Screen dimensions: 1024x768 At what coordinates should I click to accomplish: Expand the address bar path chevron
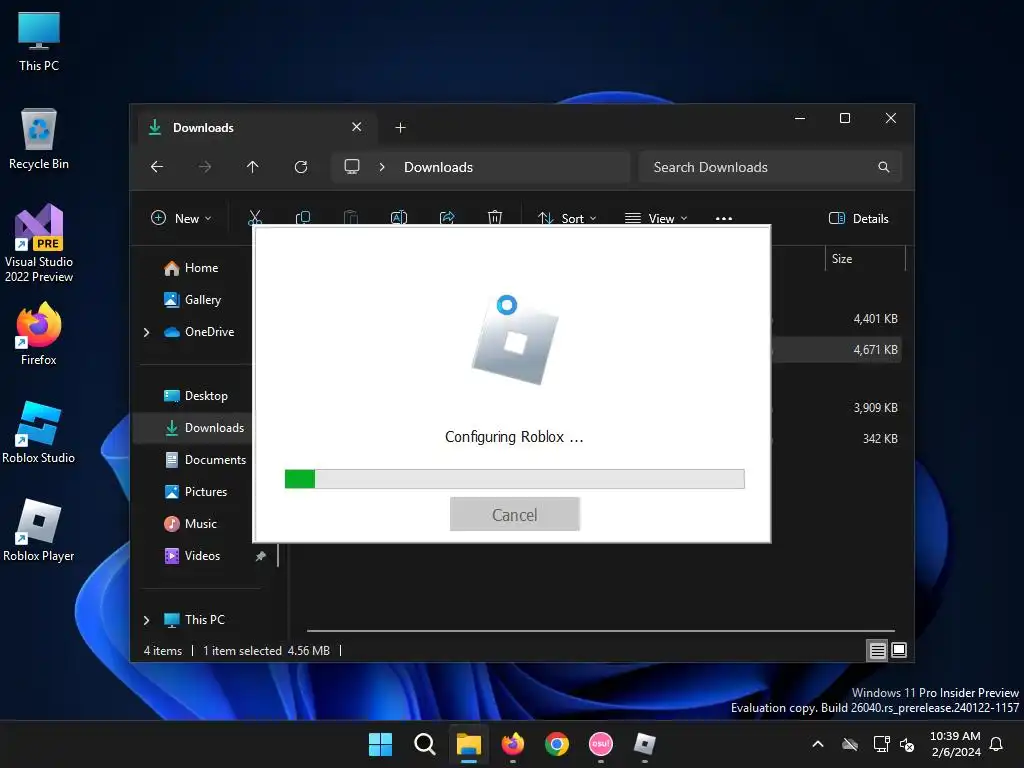coord(382,167)
